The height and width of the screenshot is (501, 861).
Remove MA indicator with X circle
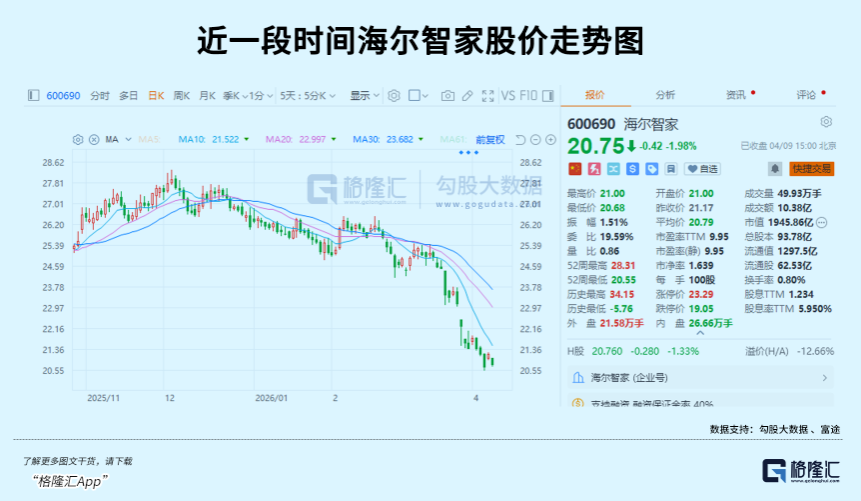coord(94,140)
